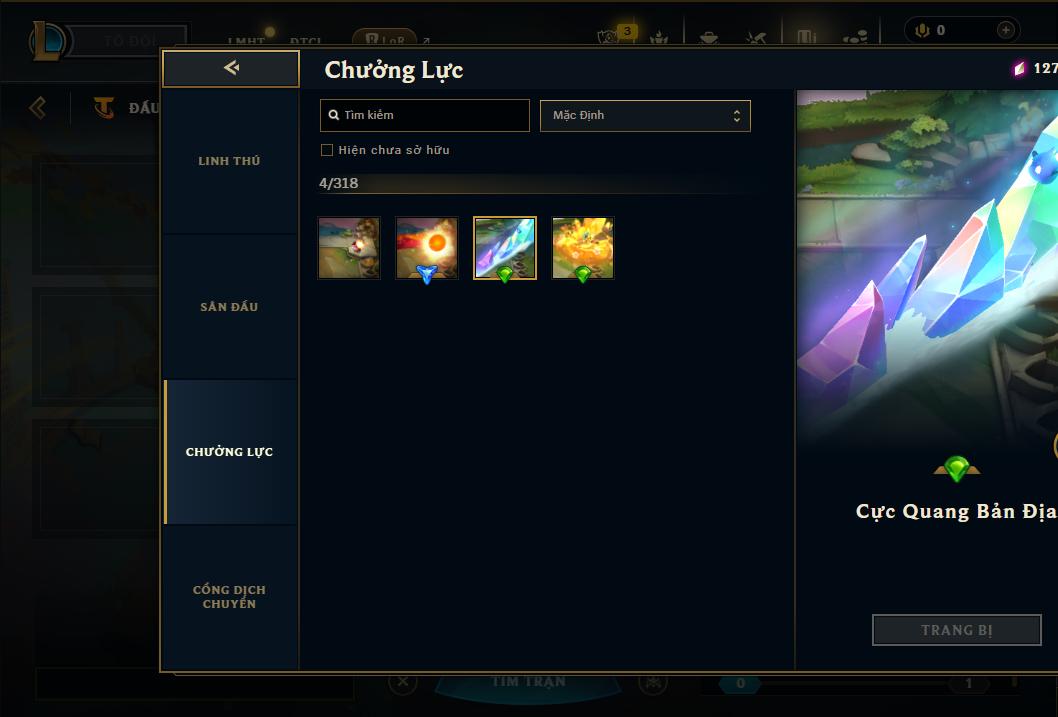Open the Mặc Định sort dropdown
This screenshot has width=1058, height=717.
[645, 115]
